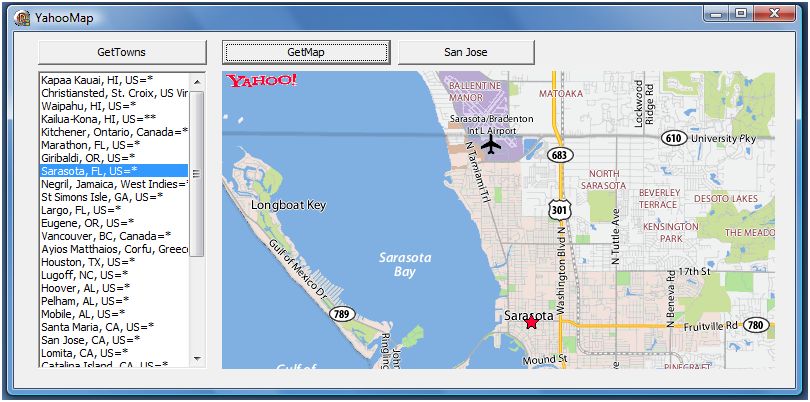The image size is (810, 402).
Task: Click the San Jose button
Action: (465, 52)
